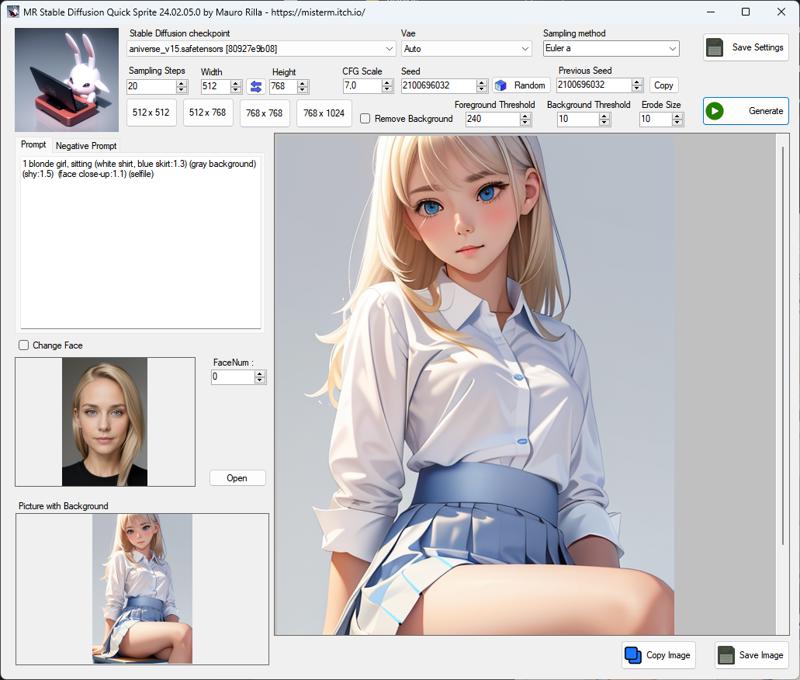The width and height of the screenshot is (800, 680).
Task: Click the Sampling Steps value field
Action: click(x=152, y=86)
